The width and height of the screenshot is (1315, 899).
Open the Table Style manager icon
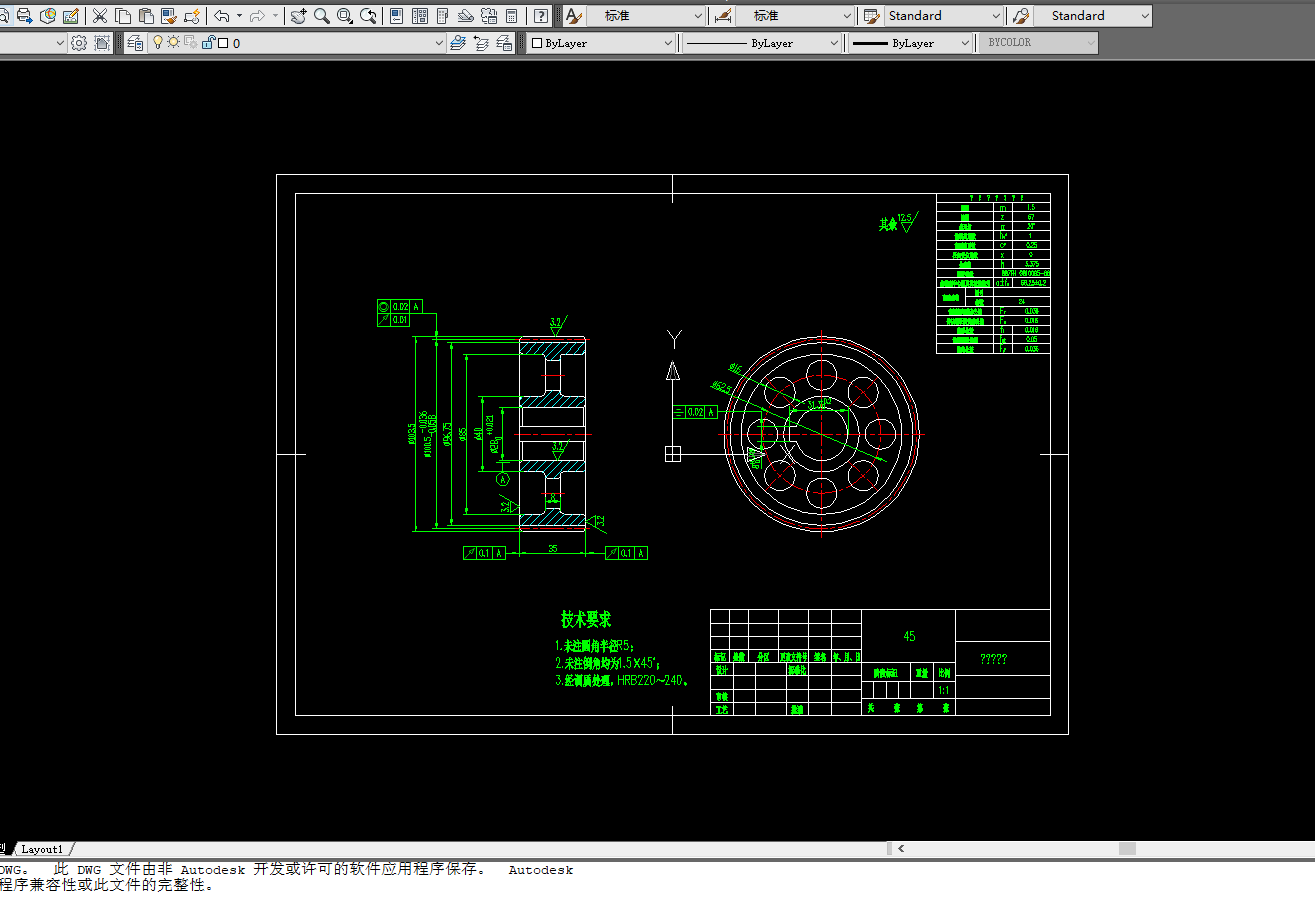(872, 16)
